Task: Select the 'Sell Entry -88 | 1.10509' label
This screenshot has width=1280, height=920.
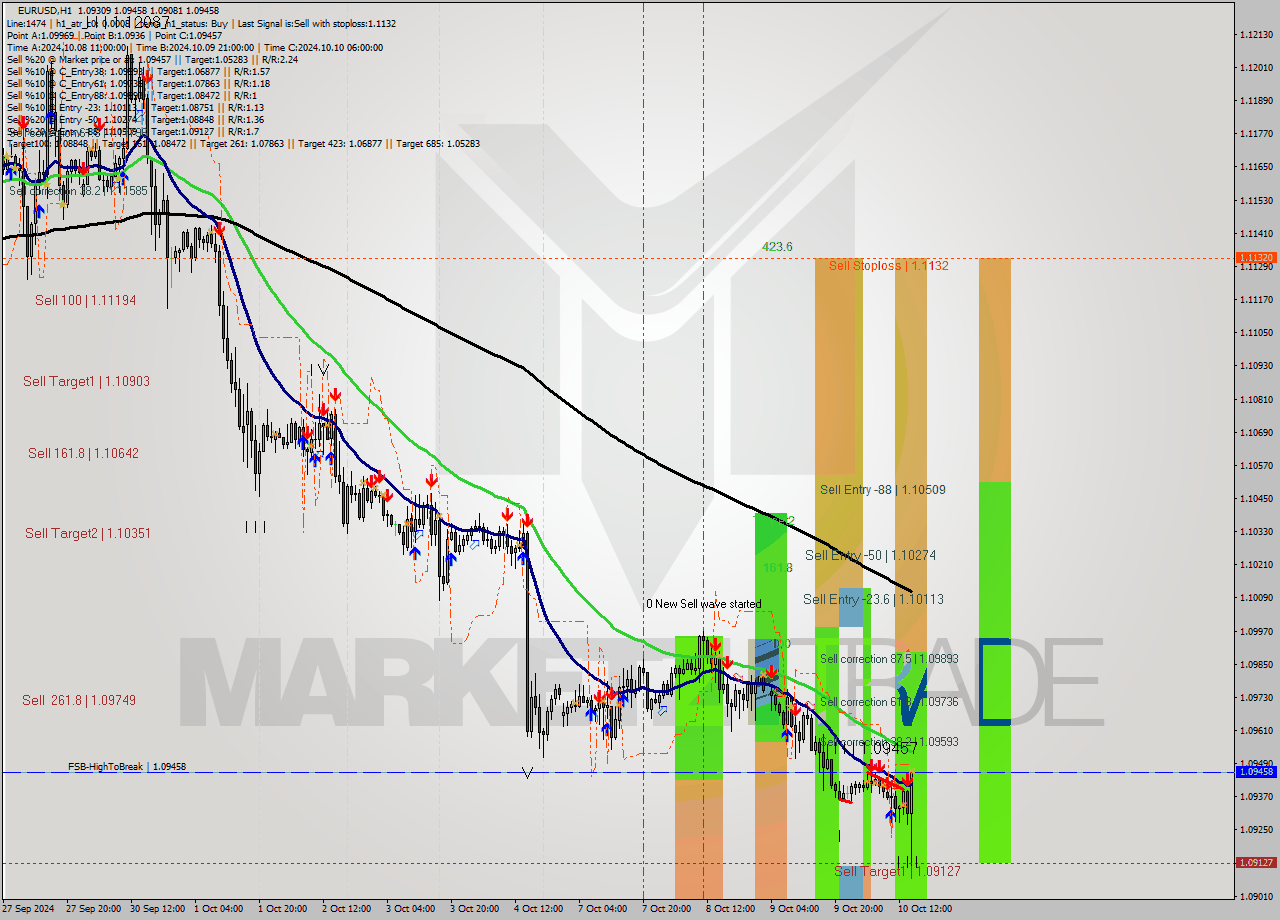Action: 882,490
